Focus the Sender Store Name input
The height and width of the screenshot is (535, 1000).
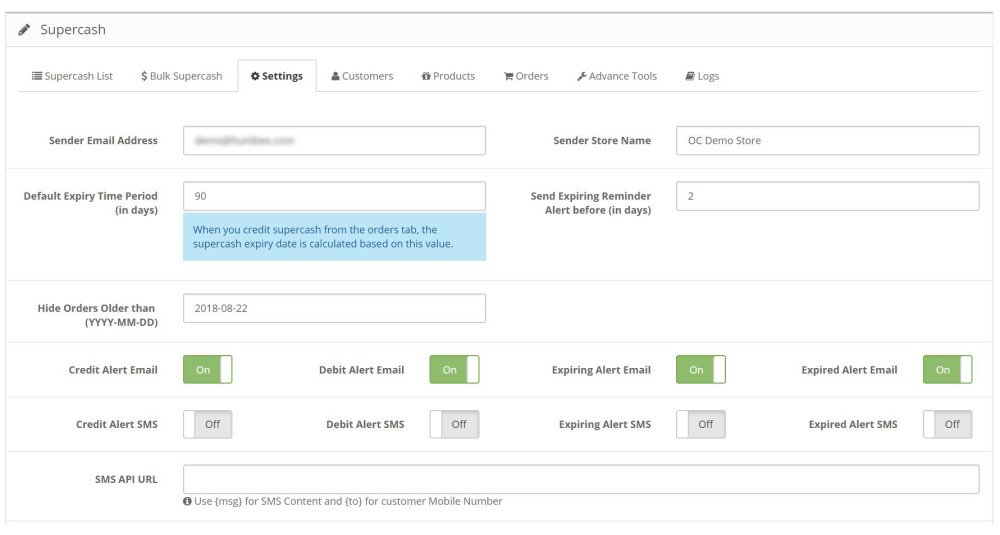point(828,140)
